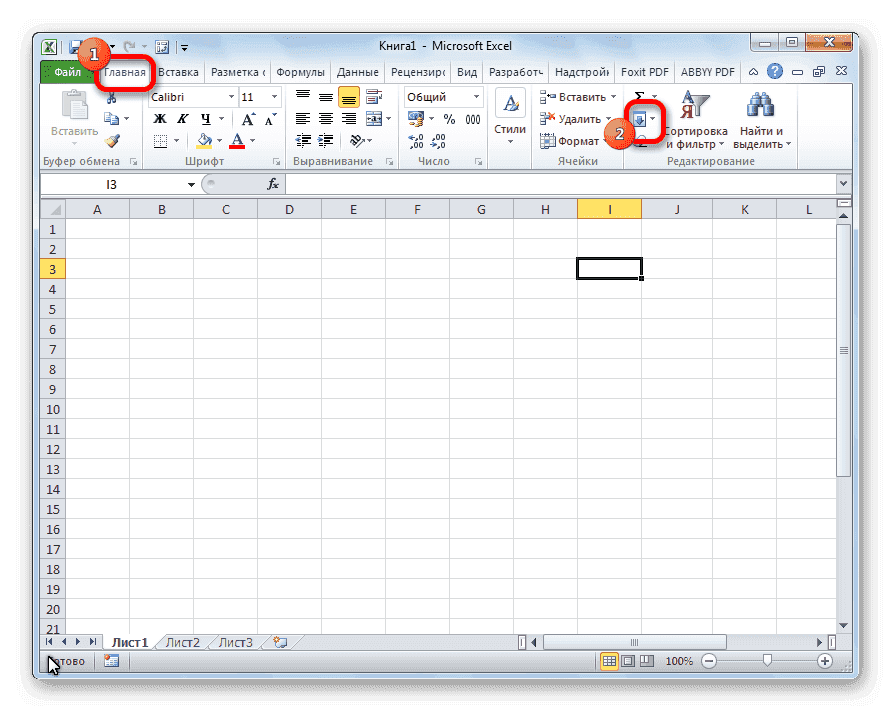Click zoom in on the zoom slider
892x712 pixels.
[825, 661]
